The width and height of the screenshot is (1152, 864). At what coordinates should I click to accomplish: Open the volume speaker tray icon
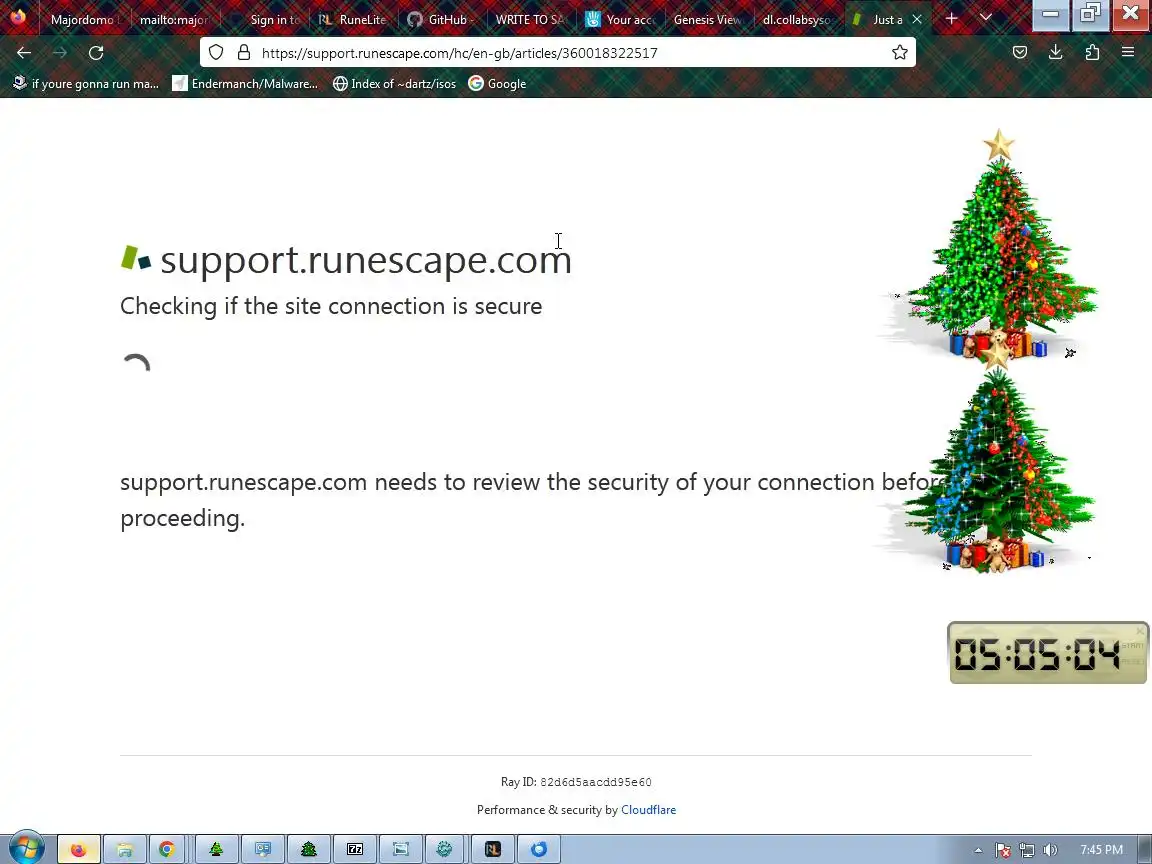(x=1050, y=850)
